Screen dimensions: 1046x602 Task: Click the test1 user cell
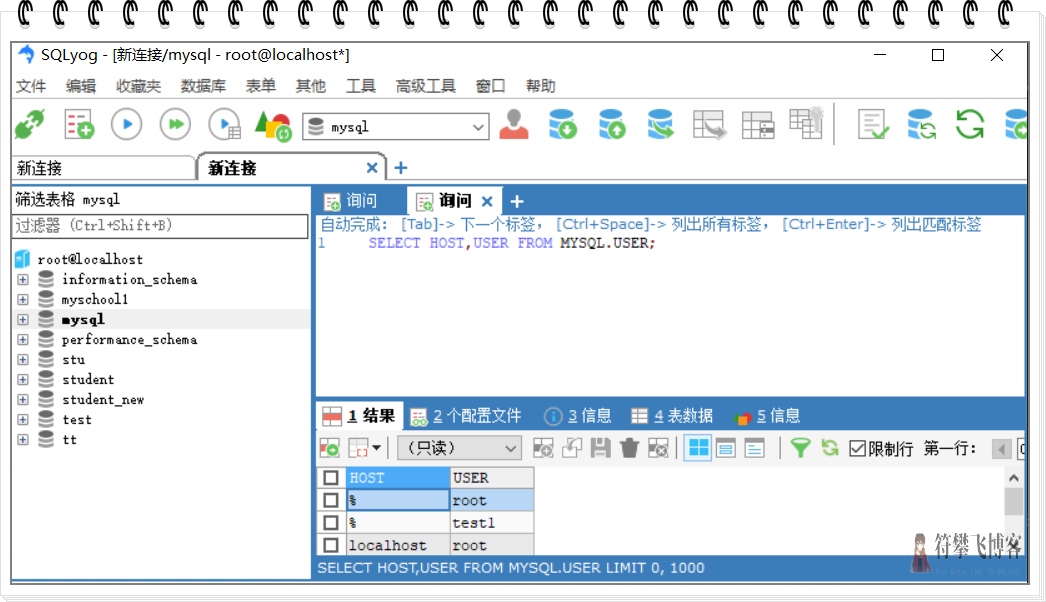point(492,523)
